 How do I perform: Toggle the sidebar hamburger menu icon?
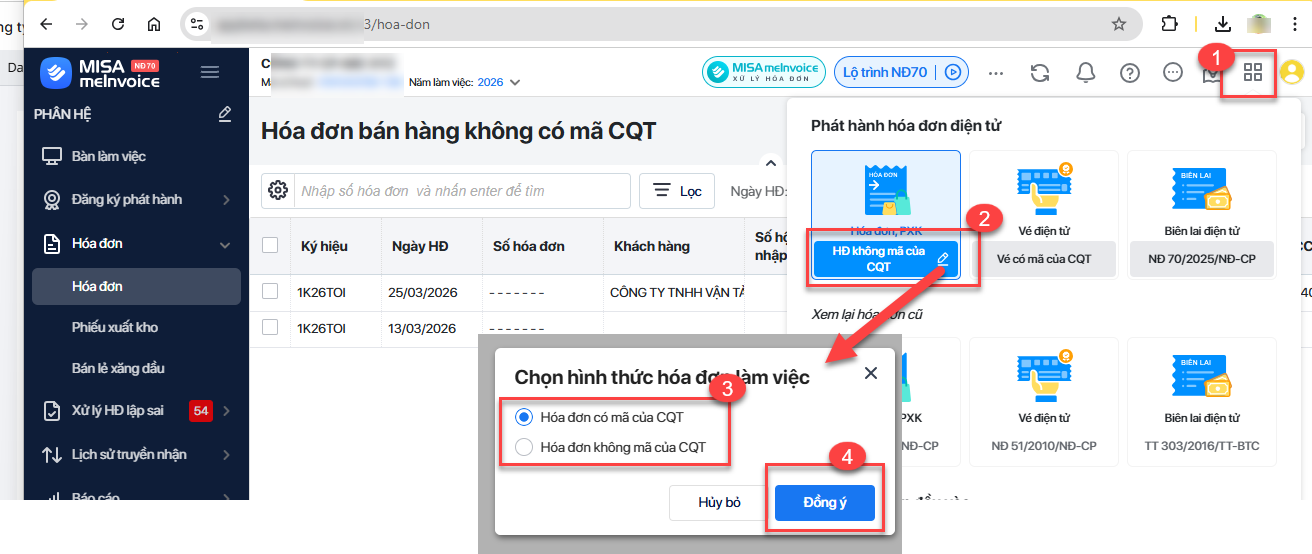pyautogui.click(x=210, y=72)
